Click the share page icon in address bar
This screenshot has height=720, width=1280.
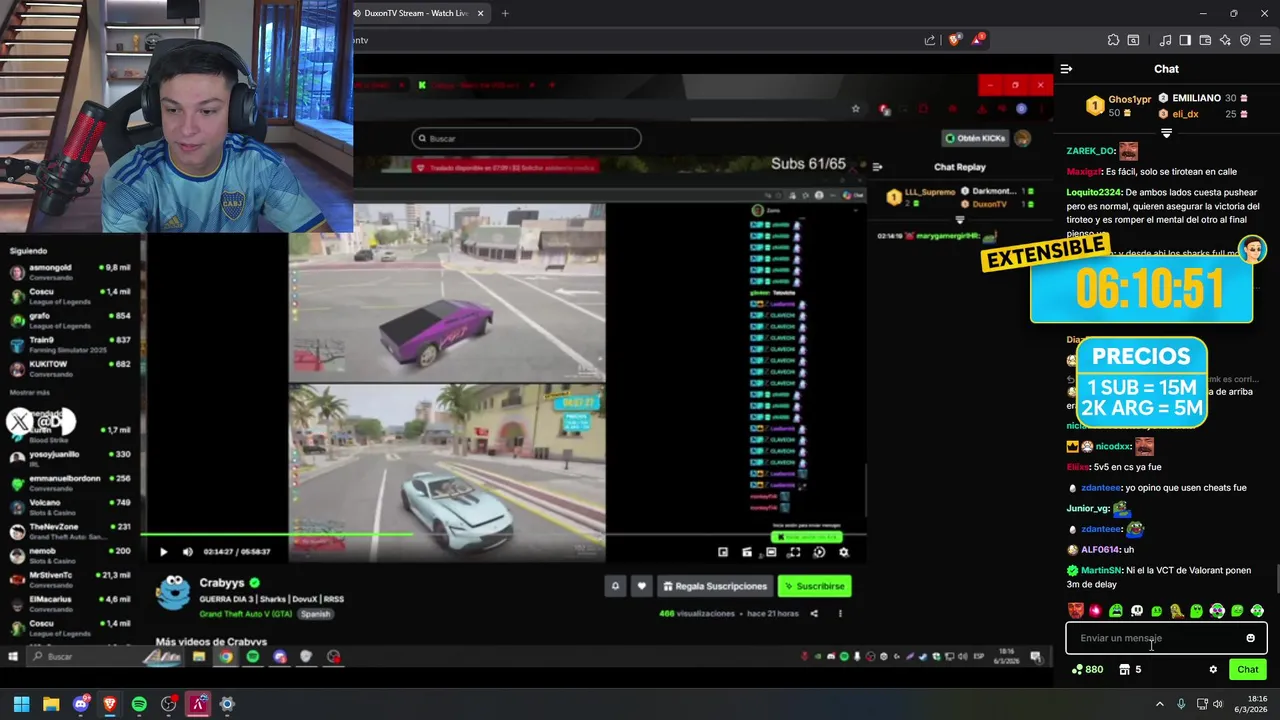tap(929, 40)
